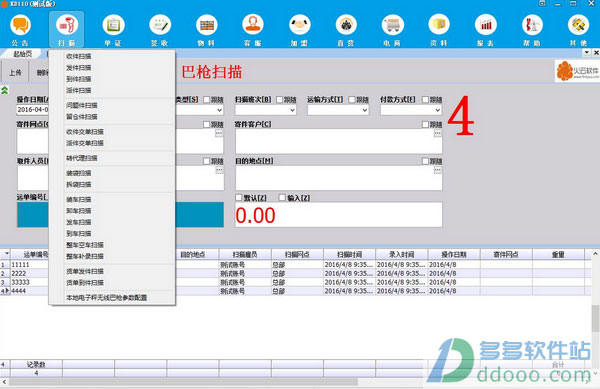This screenshot has width=600, height=389.
Task: Click the vertical scrollbar of the records grid
Action: [x=595, y=317]
